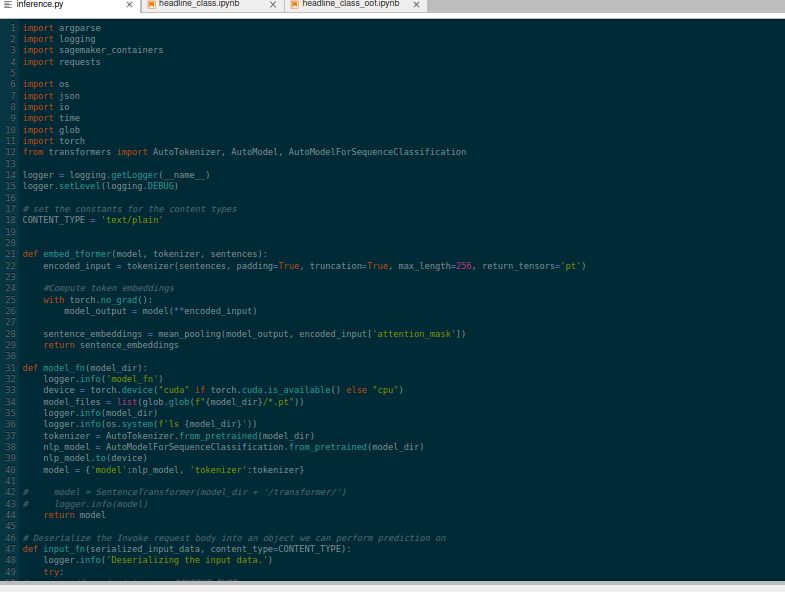
Task: Click function name 'embed_tformer' on line 21
Action: [x=77, y=254]
